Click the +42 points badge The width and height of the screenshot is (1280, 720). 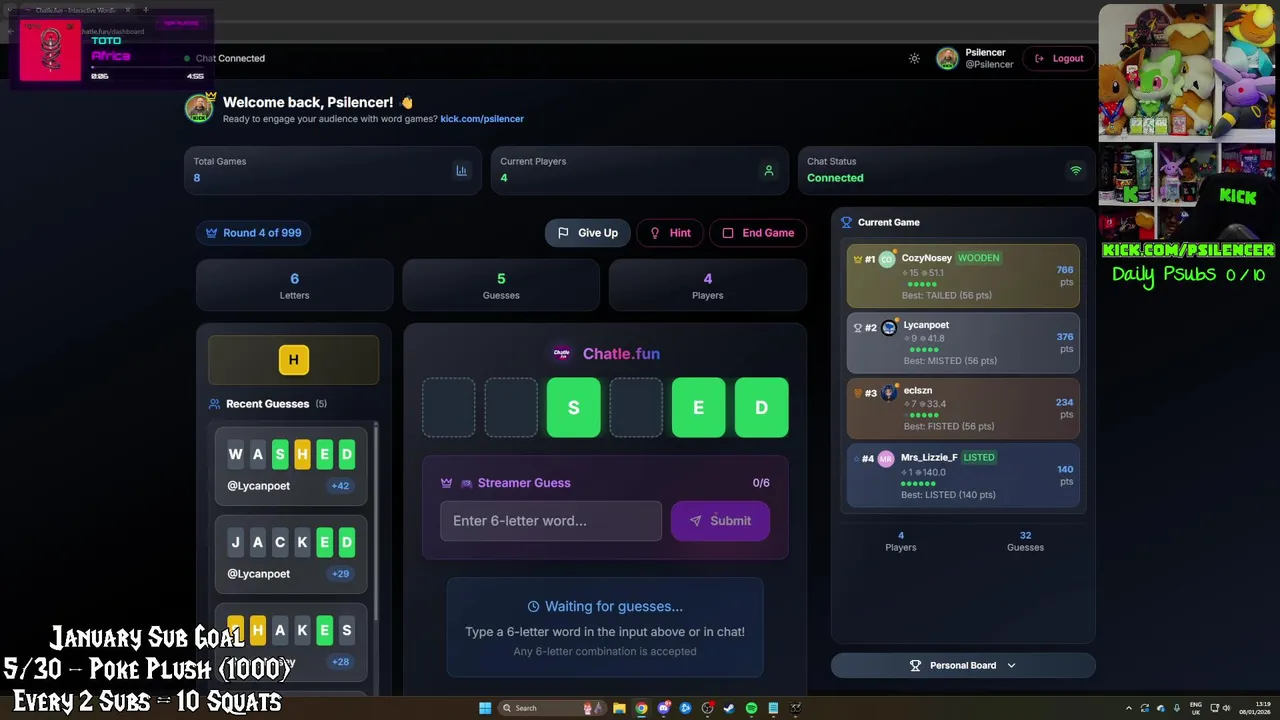pos(340,486)
